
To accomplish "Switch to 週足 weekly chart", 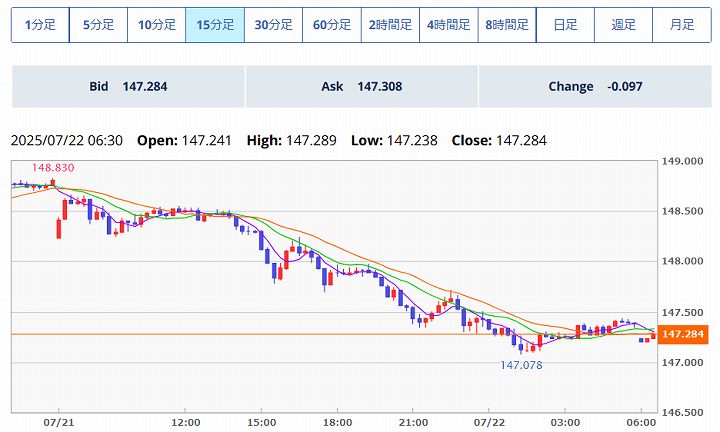I will [x=624, y=25].
